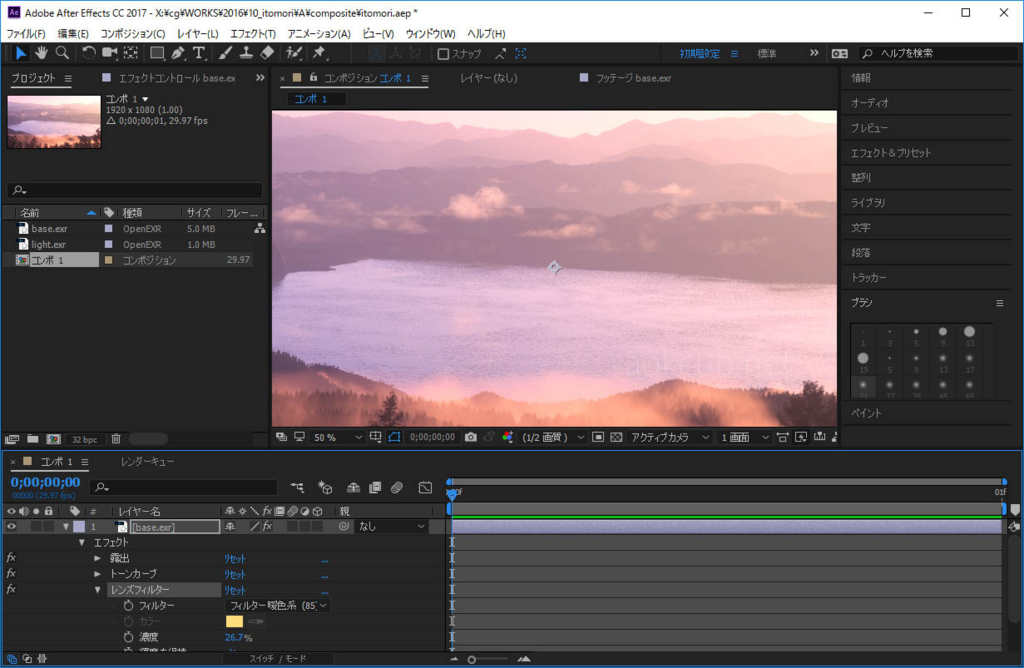The height and width of the screenshot is (668, 1024).
Task: Open the コンポジション(C) menu
Action: point(133,33)
